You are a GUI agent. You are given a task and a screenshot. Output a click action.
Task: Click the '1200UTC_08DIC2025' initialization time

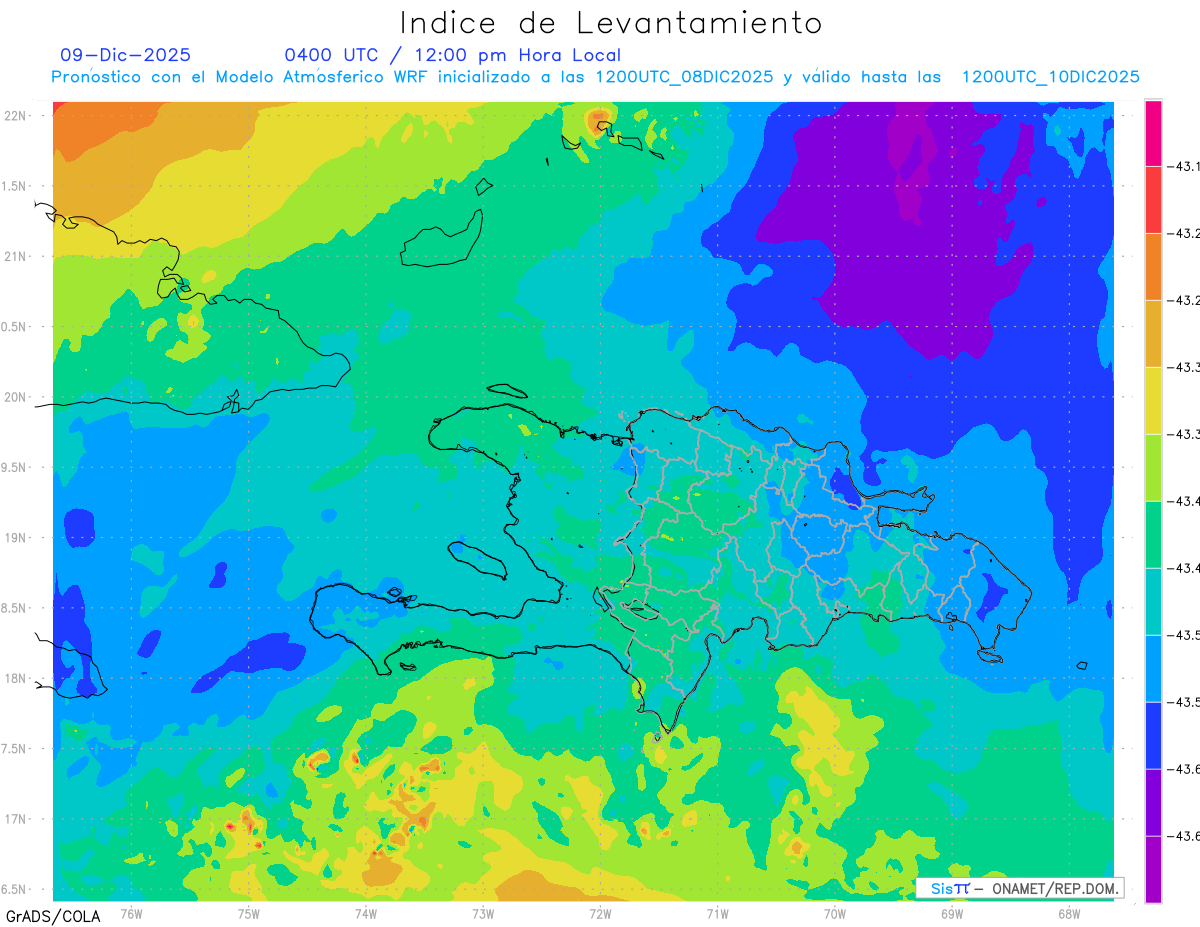pyautogui.click(x=684, y=77)
